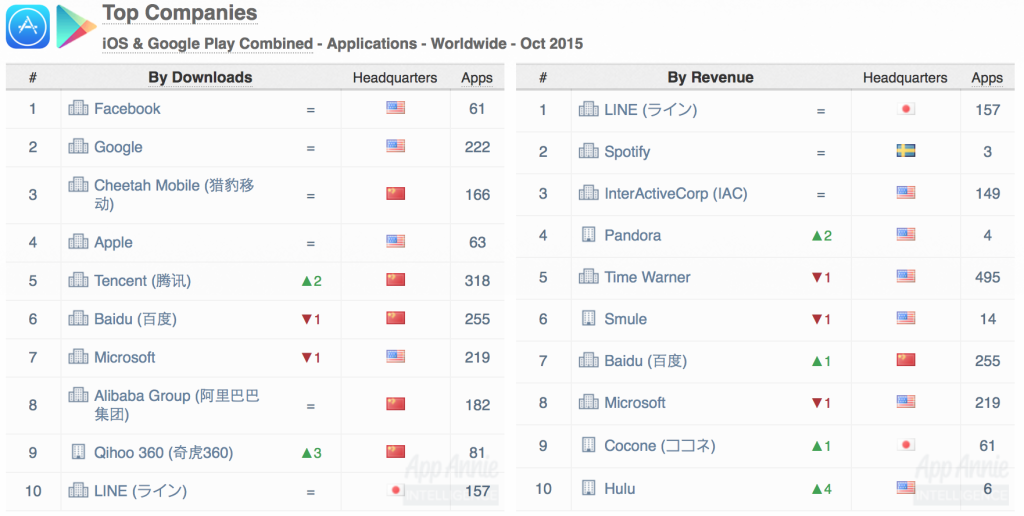Click the building icon beside Pandora
Viewport: 1024px width, 516px height.
coord(588,234)
